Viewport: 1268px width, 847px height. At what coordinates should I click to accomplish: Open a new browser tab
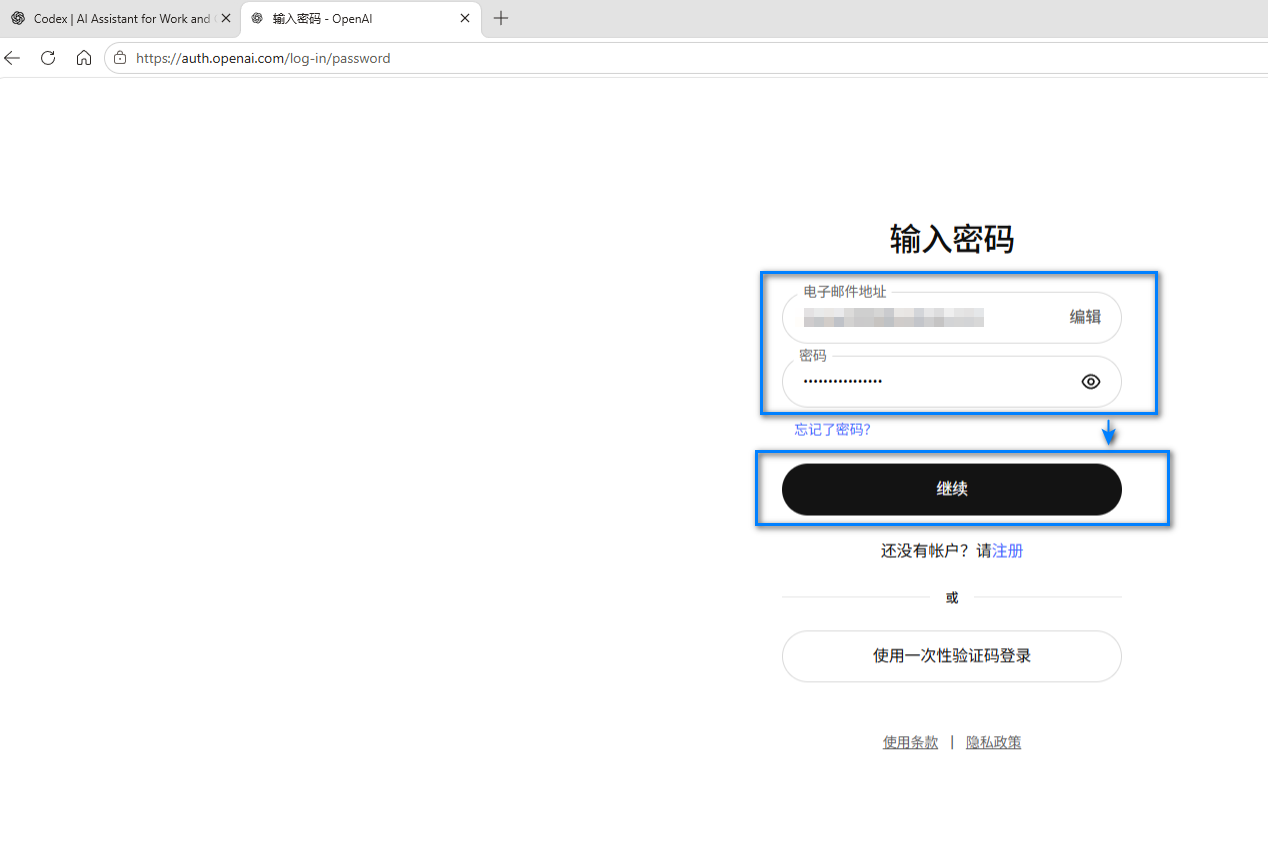coord(501,18)
